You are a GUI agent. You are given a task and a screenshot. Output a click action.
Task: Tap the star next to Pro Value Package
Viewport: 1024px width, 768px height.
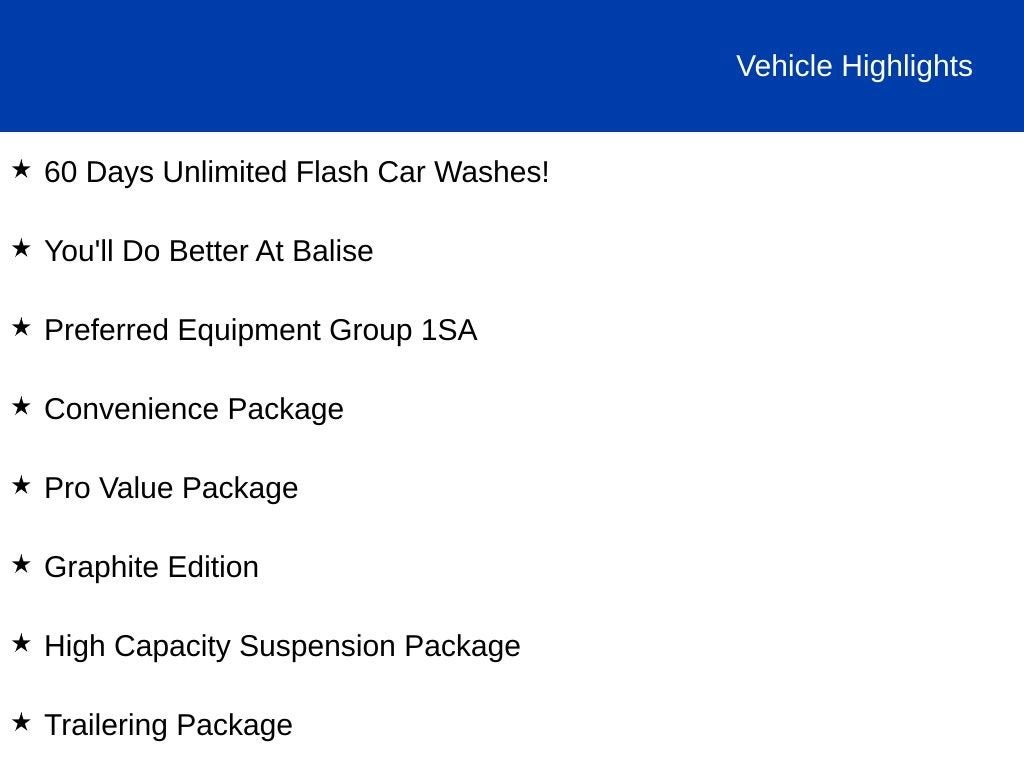(21, 486)
